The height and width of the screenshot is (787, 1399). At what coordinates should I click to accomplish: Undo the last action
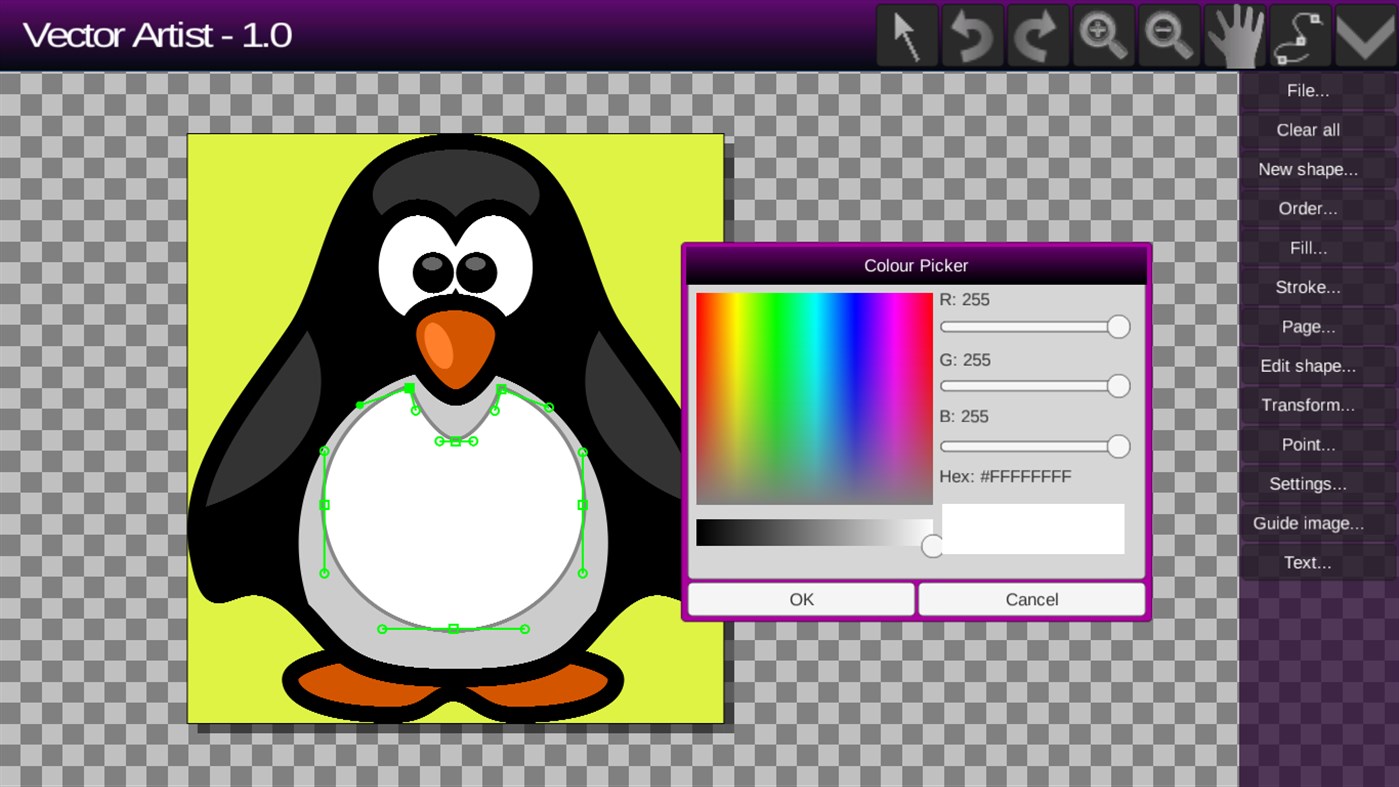tap(971, 34)
